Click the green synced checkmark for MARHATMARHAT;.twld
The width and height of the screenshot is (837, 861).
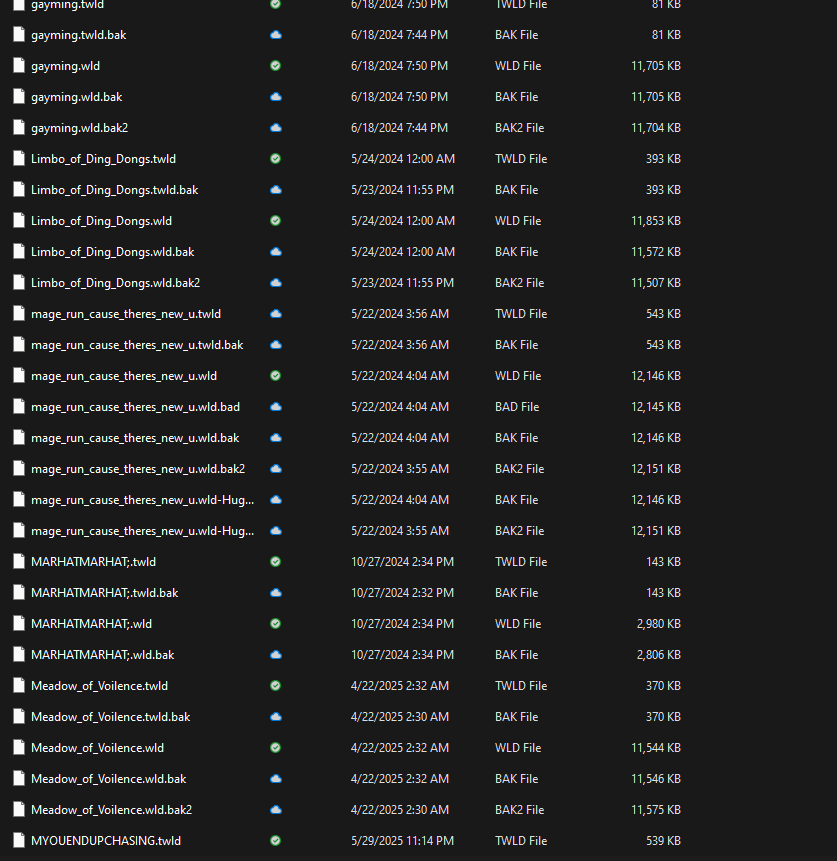coord(276,562)
